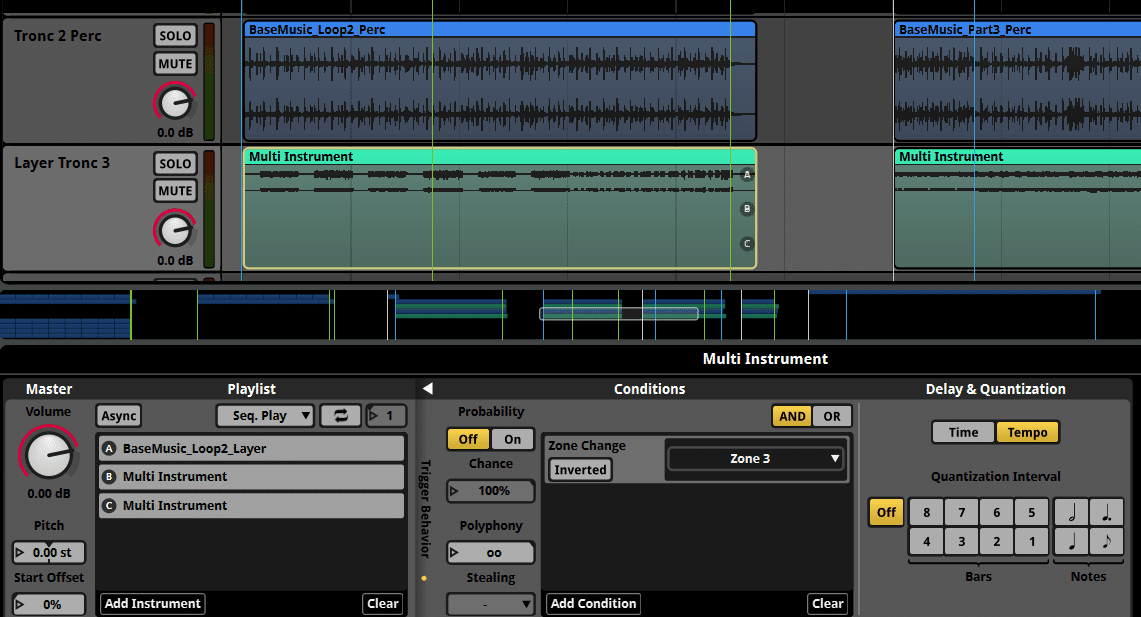Collapse the panel with the left arrow

(428, 389)
